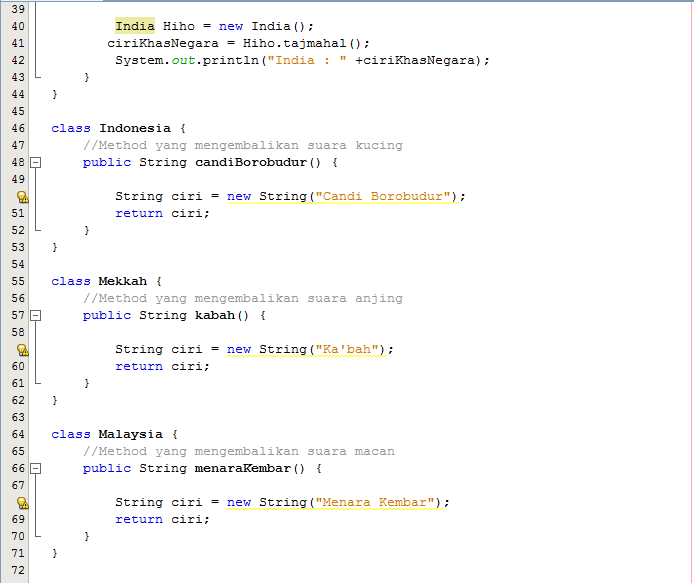Click the "India : " string literal

[x=307, y=60]
